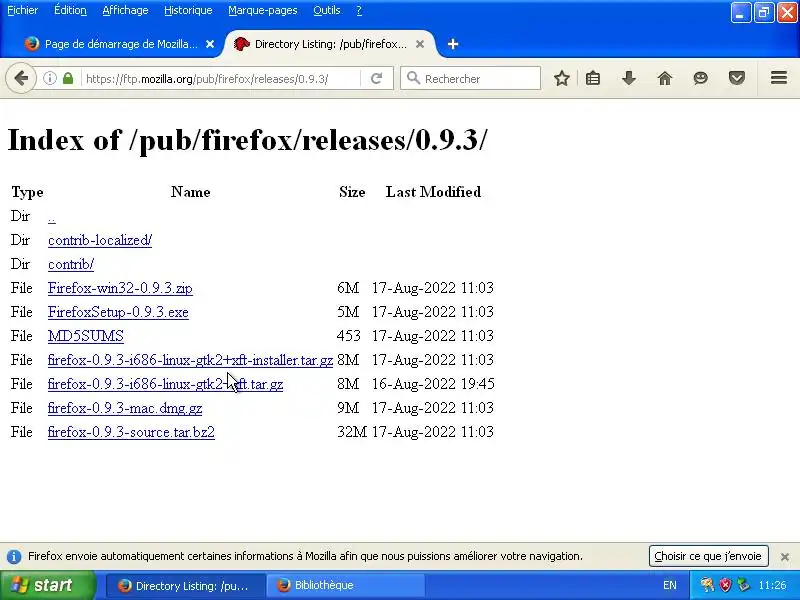Click the Index of /pub/firefox/releases/0.9.3/ heading
Viewport: 800px width, 600px height.
[247, 140]
